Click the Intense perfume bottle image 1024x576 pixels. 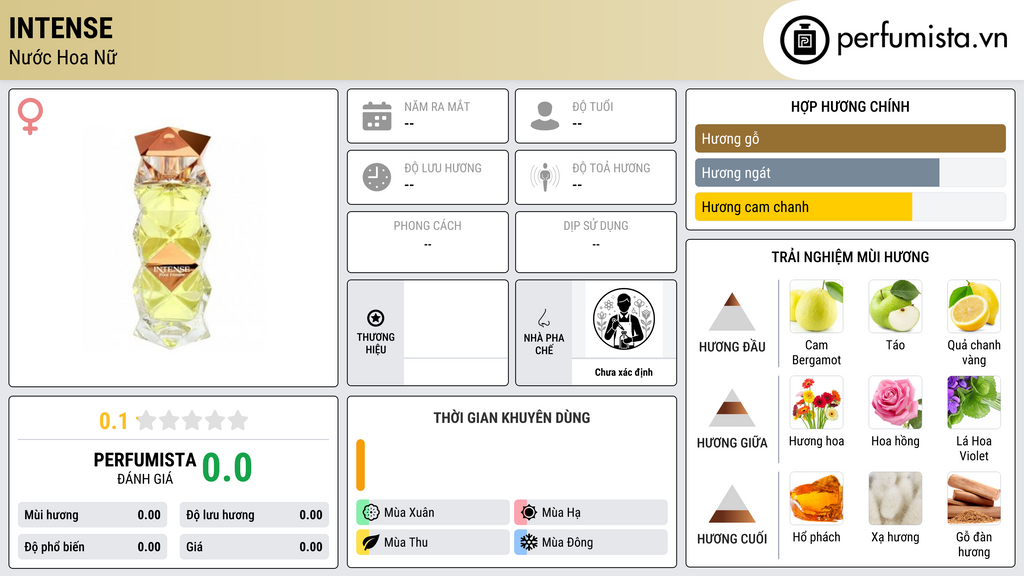(x=172, y=237)
